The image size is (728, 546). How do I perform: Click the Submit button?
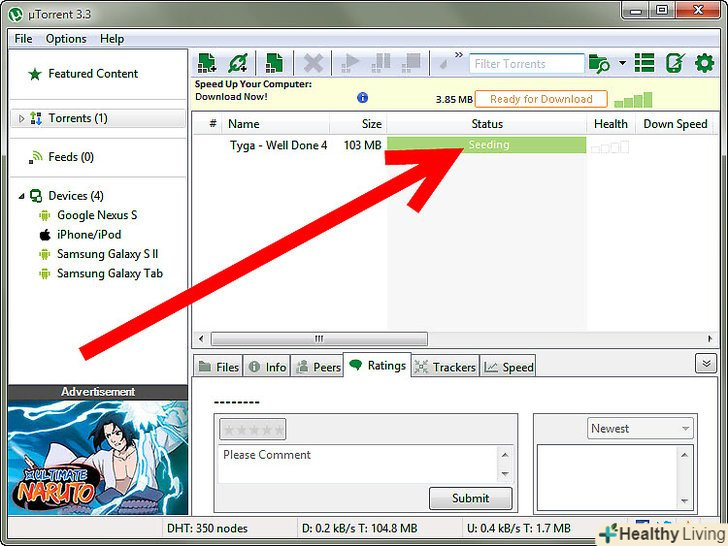click(471, 498)
